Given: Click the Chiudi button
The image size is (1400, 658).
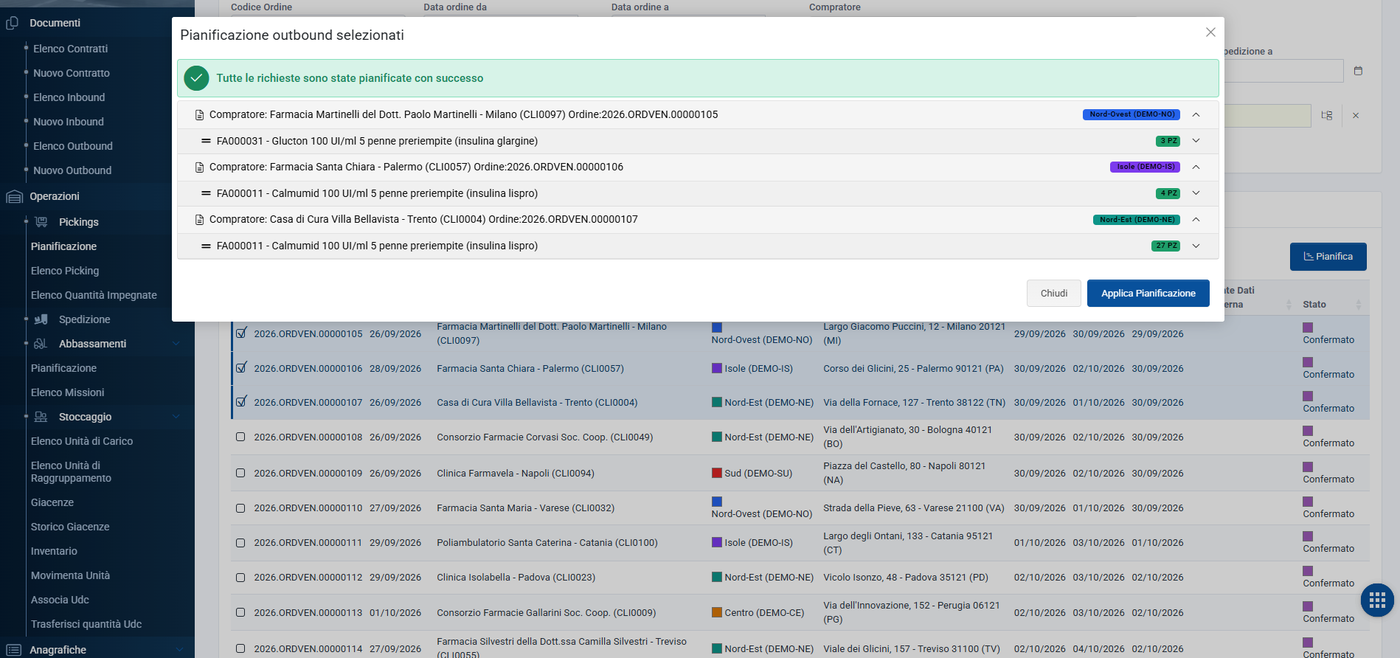Looking at the screenshot, I should (1054, 293).
